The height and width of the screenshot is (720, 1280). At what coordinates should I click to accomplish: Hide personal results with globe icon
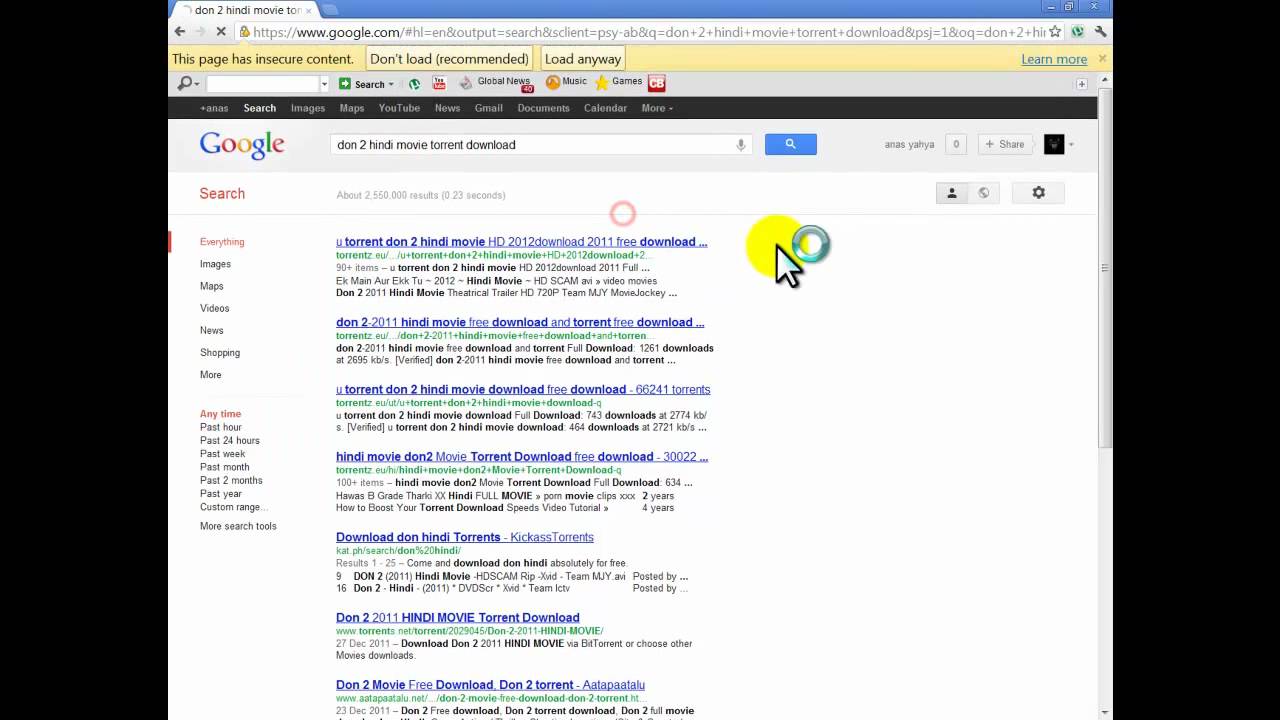tap(984, 193)
